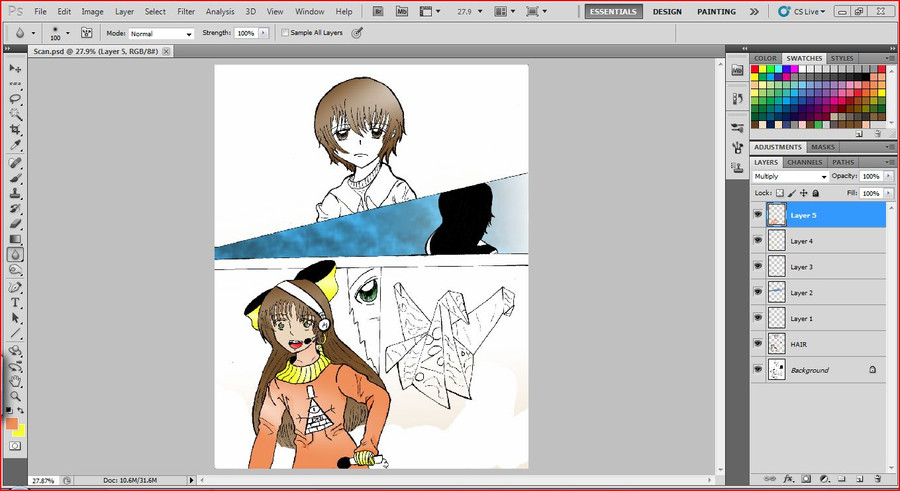Open the Layer menu
The image size is (900, 491).
pyautogui.click(x=124, y=11)
